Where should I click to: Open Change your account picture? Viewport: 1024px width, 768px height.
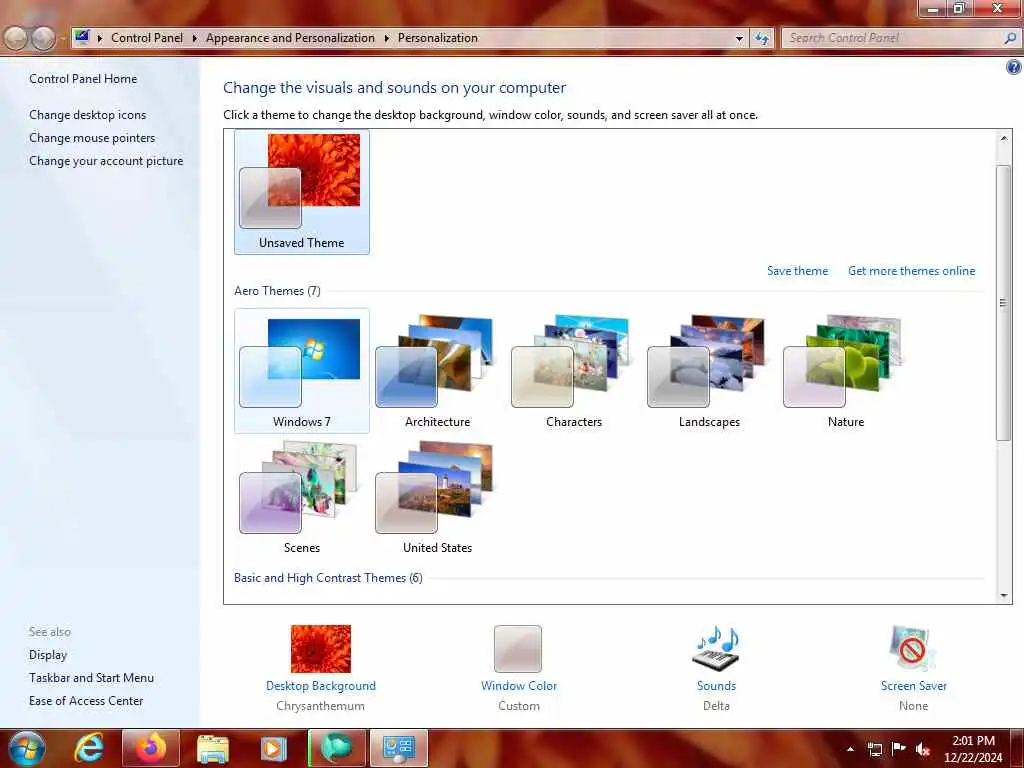(x=106, y=161)
